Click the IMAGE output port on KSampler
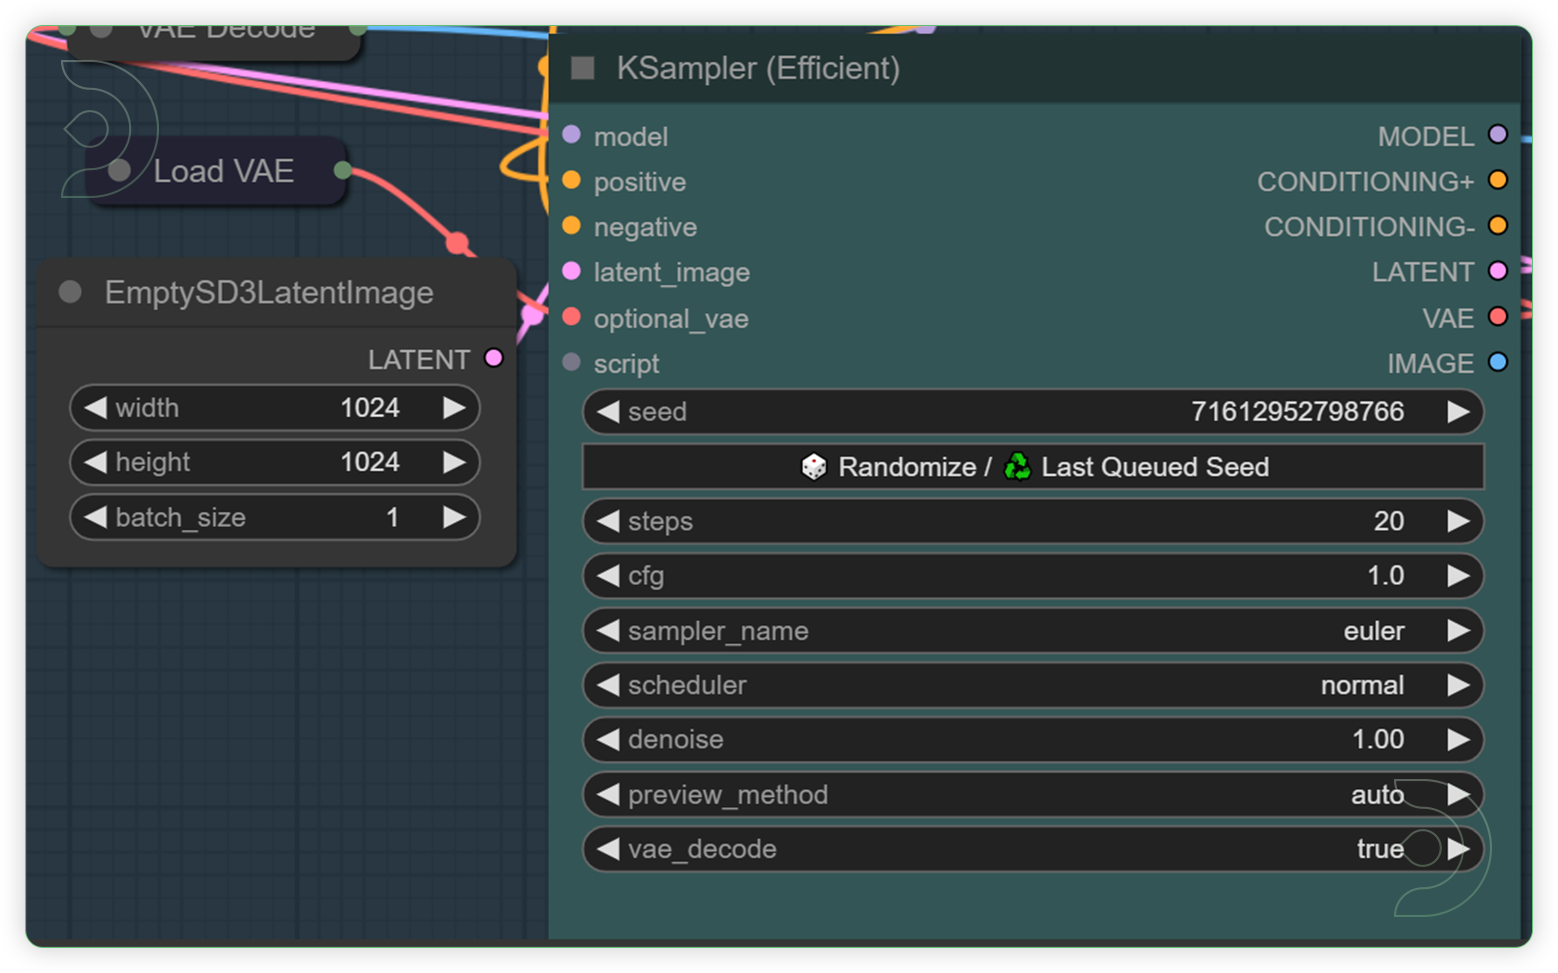This screenshot has width=1558, height=973. click(x=1497, y=363)
